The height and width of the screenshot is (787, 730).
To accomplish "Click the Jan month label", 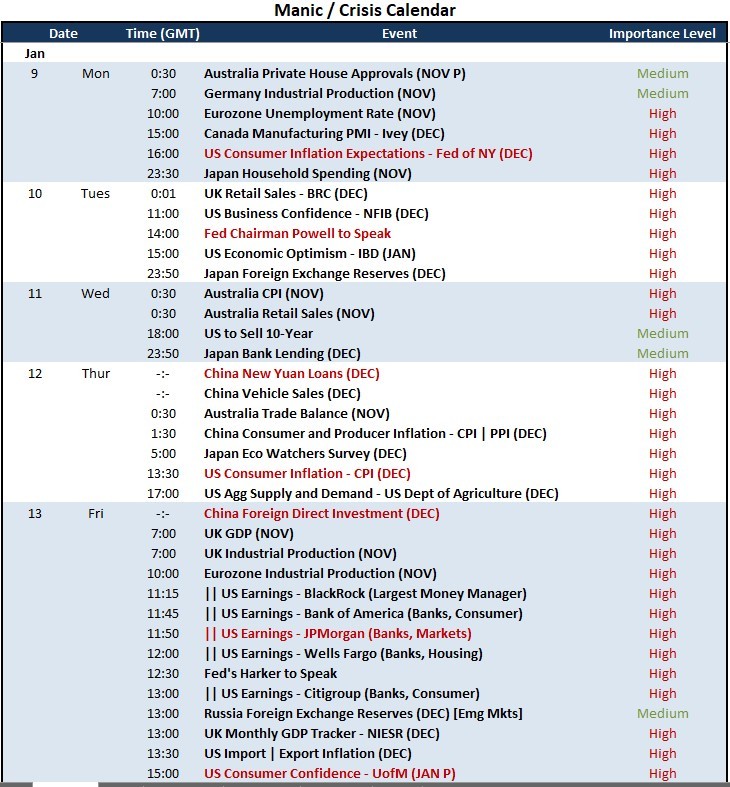I will [x=35, y=54].
